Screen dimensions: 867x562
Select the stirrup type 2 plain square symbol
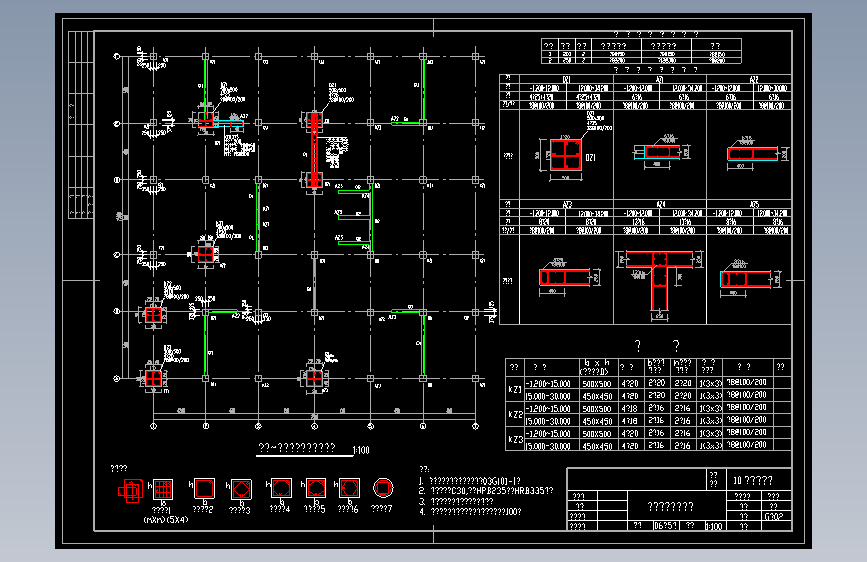coord(204,489)
